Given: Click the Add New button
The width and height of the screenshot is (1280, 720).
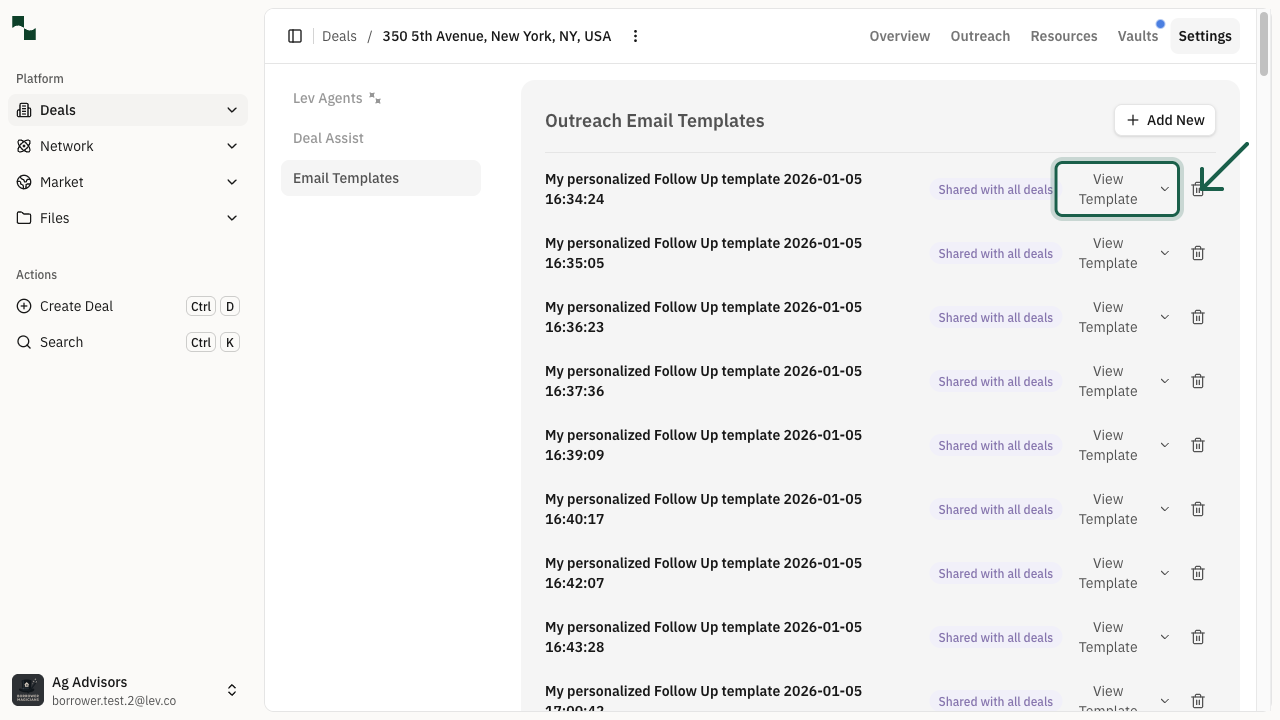Looking at the screenshot, I should click(x=1164, y=120).
